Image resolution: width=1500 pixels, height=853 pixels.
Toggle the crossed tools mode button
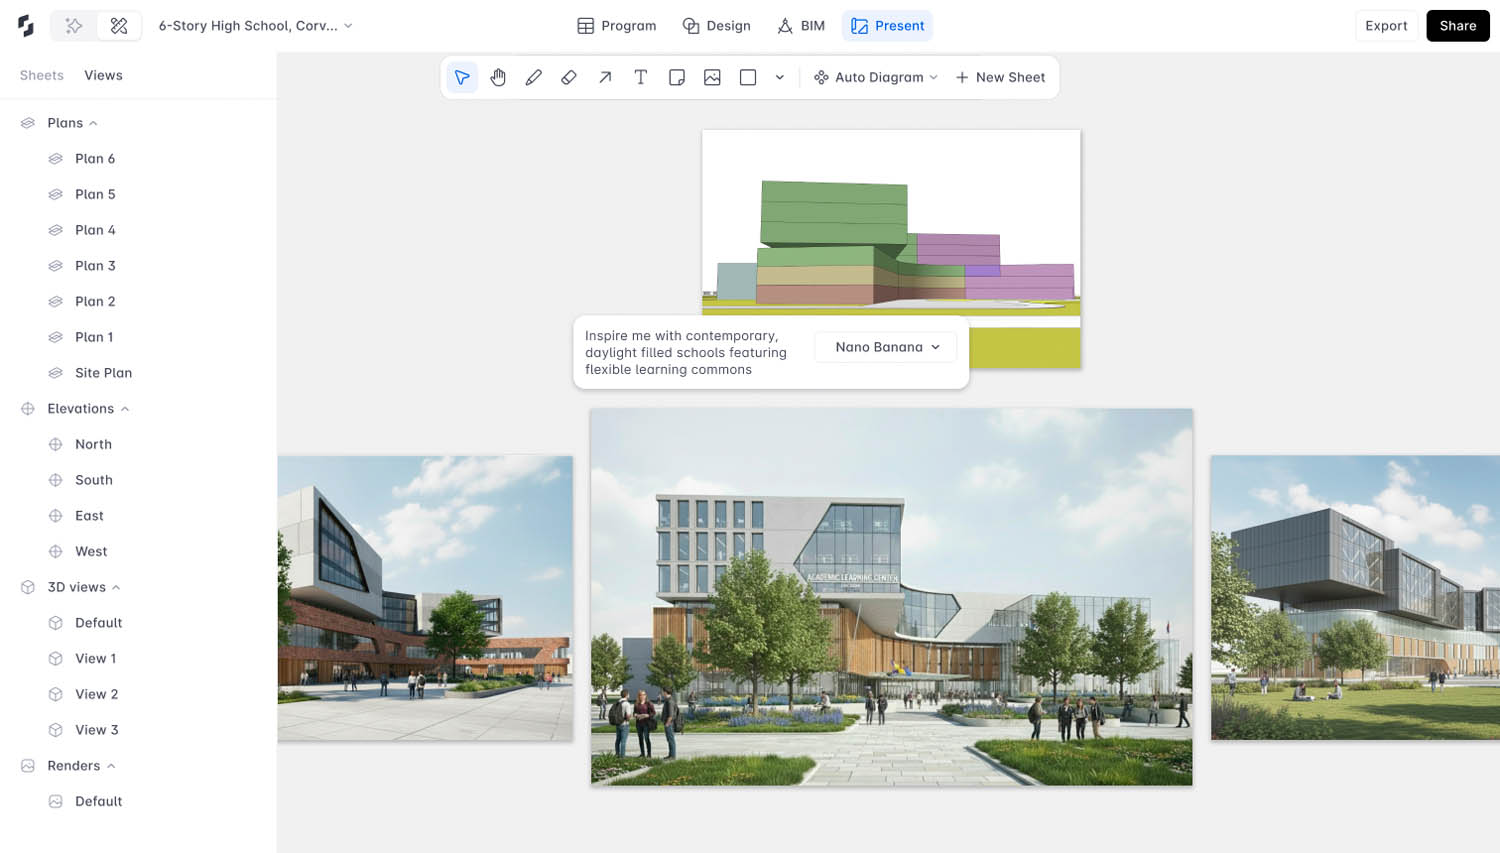tap(119, 26)
